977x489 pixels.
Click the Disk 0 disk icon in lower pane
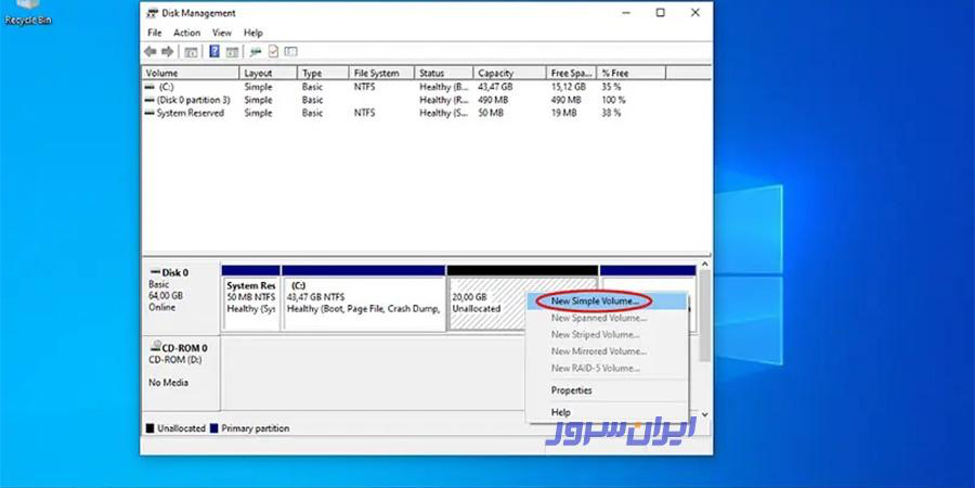tap(156, 272)
